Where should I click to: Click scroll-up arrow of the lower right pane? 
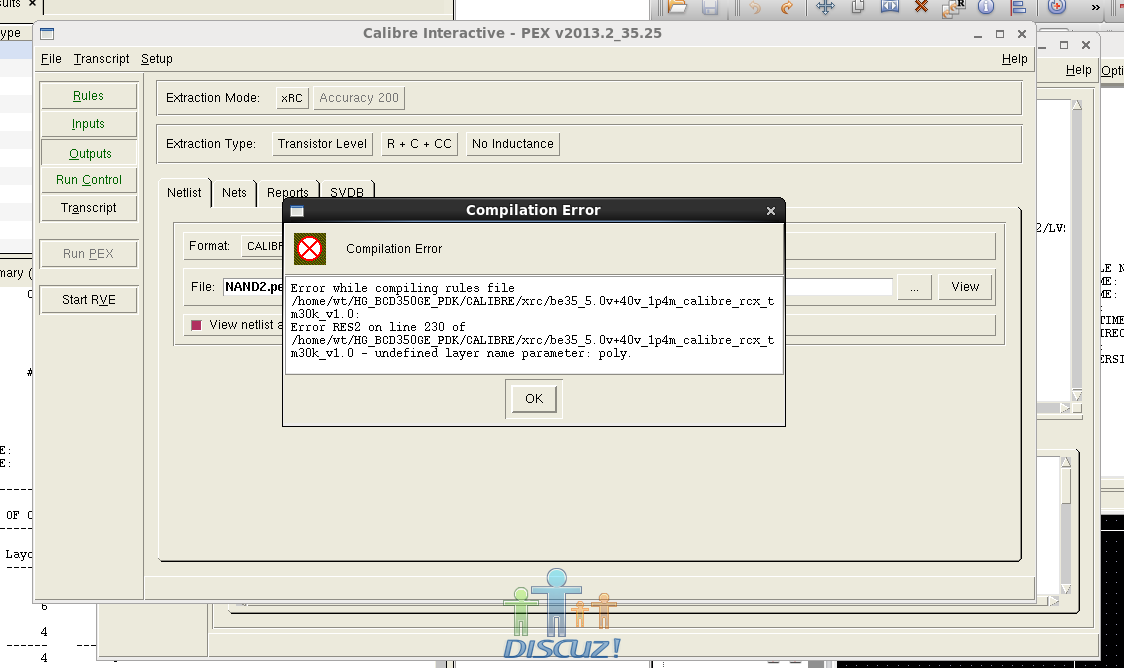click(x=1066, y=462)
